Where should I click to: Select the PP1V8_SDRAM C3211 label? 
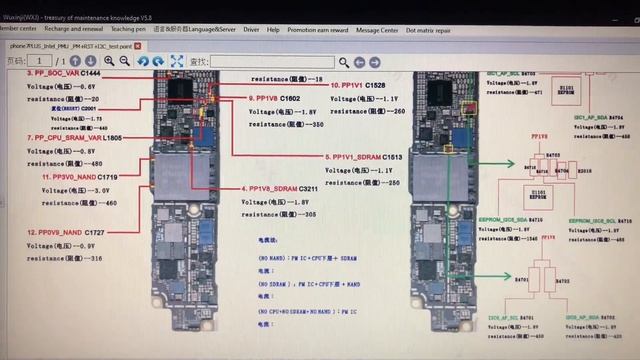[279, 189]
